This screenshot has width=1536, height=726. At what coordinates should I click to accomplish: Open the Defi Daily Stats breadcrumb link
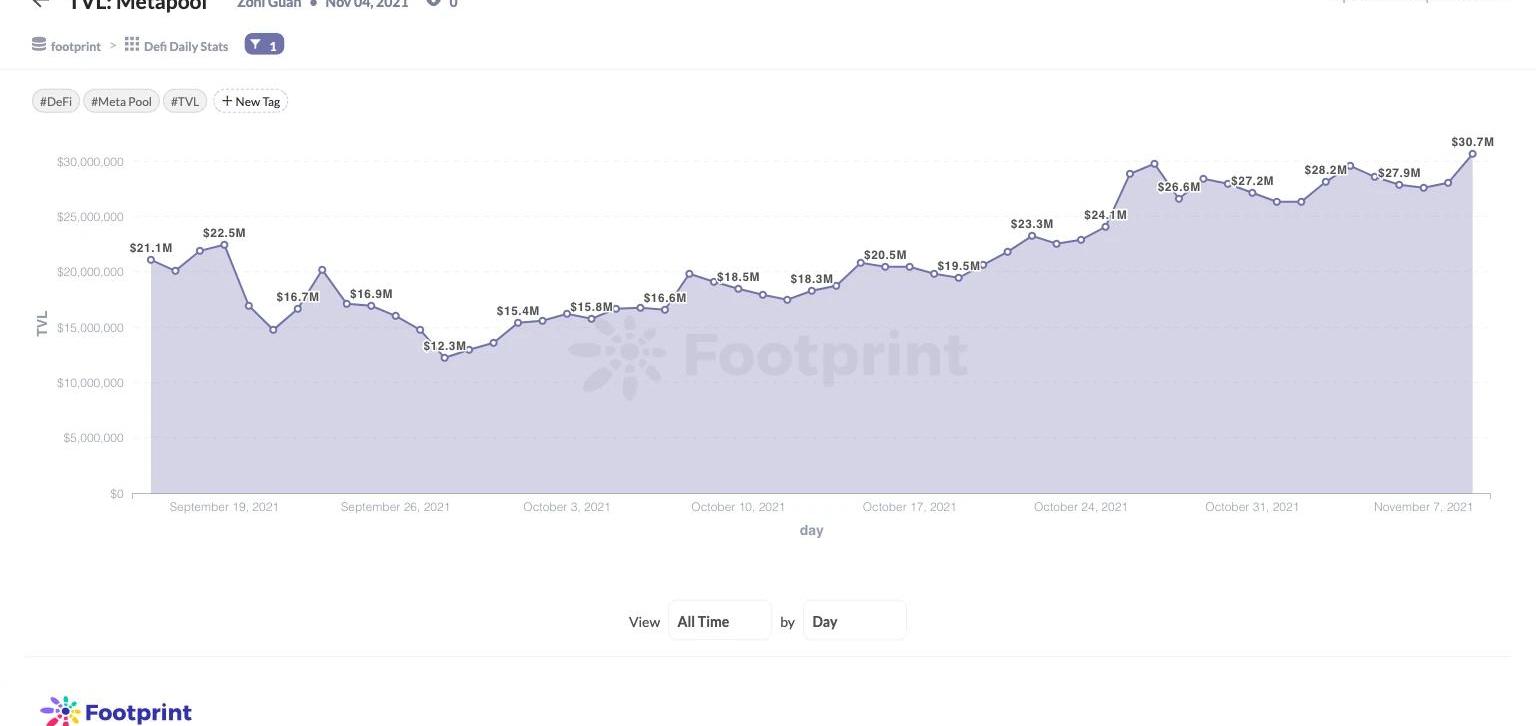(x=186, y=46)
